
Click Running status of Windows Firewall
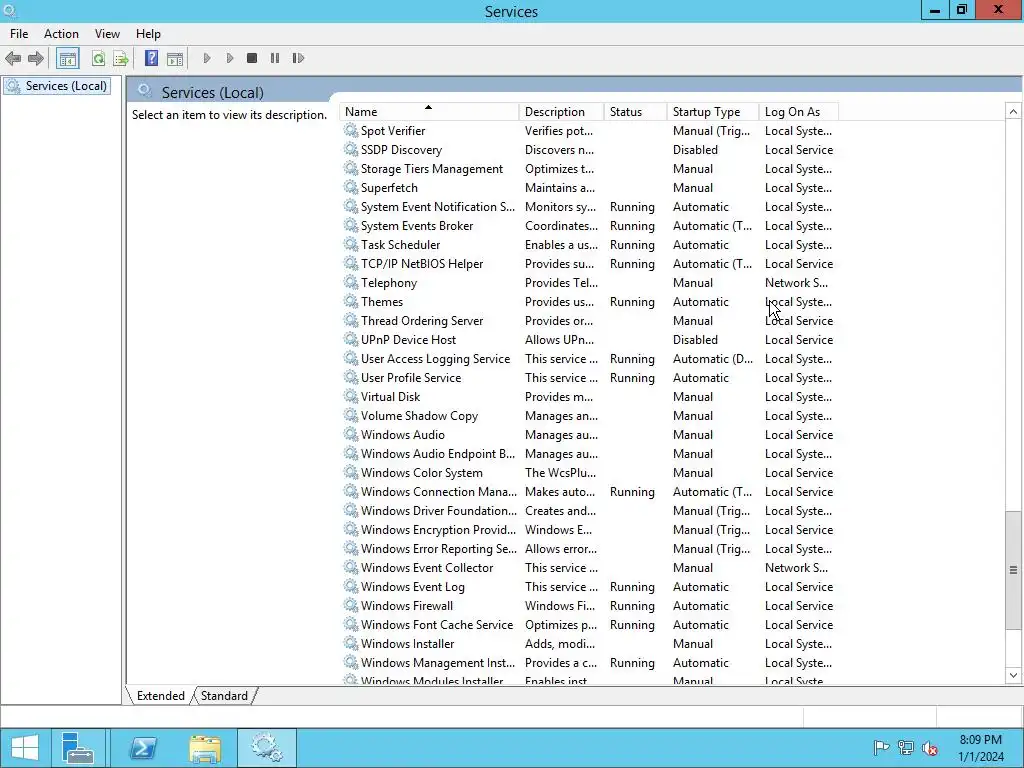pos(632,605)
